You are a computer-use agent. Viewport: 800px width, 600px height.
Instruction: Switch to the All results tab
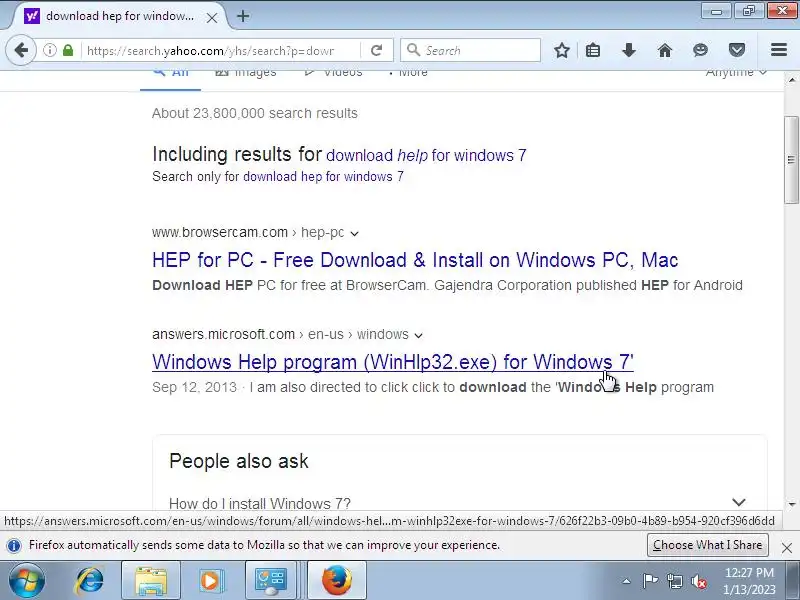coord(170,76)
